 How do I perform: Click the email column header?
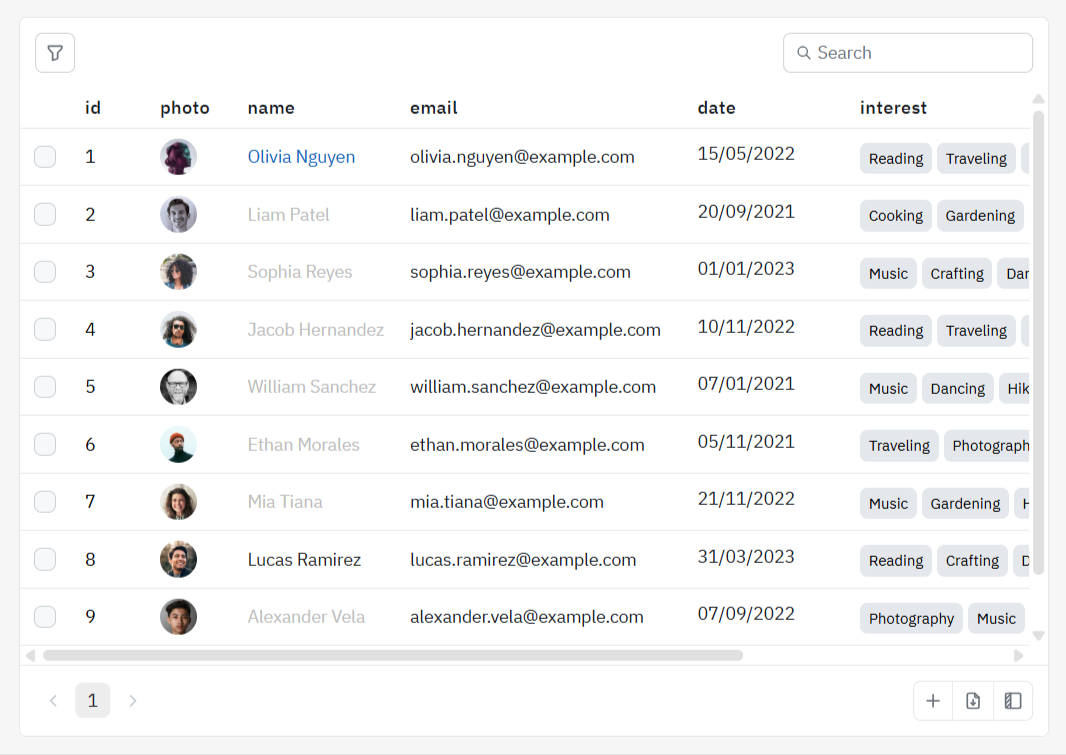[x=433, y=108]
